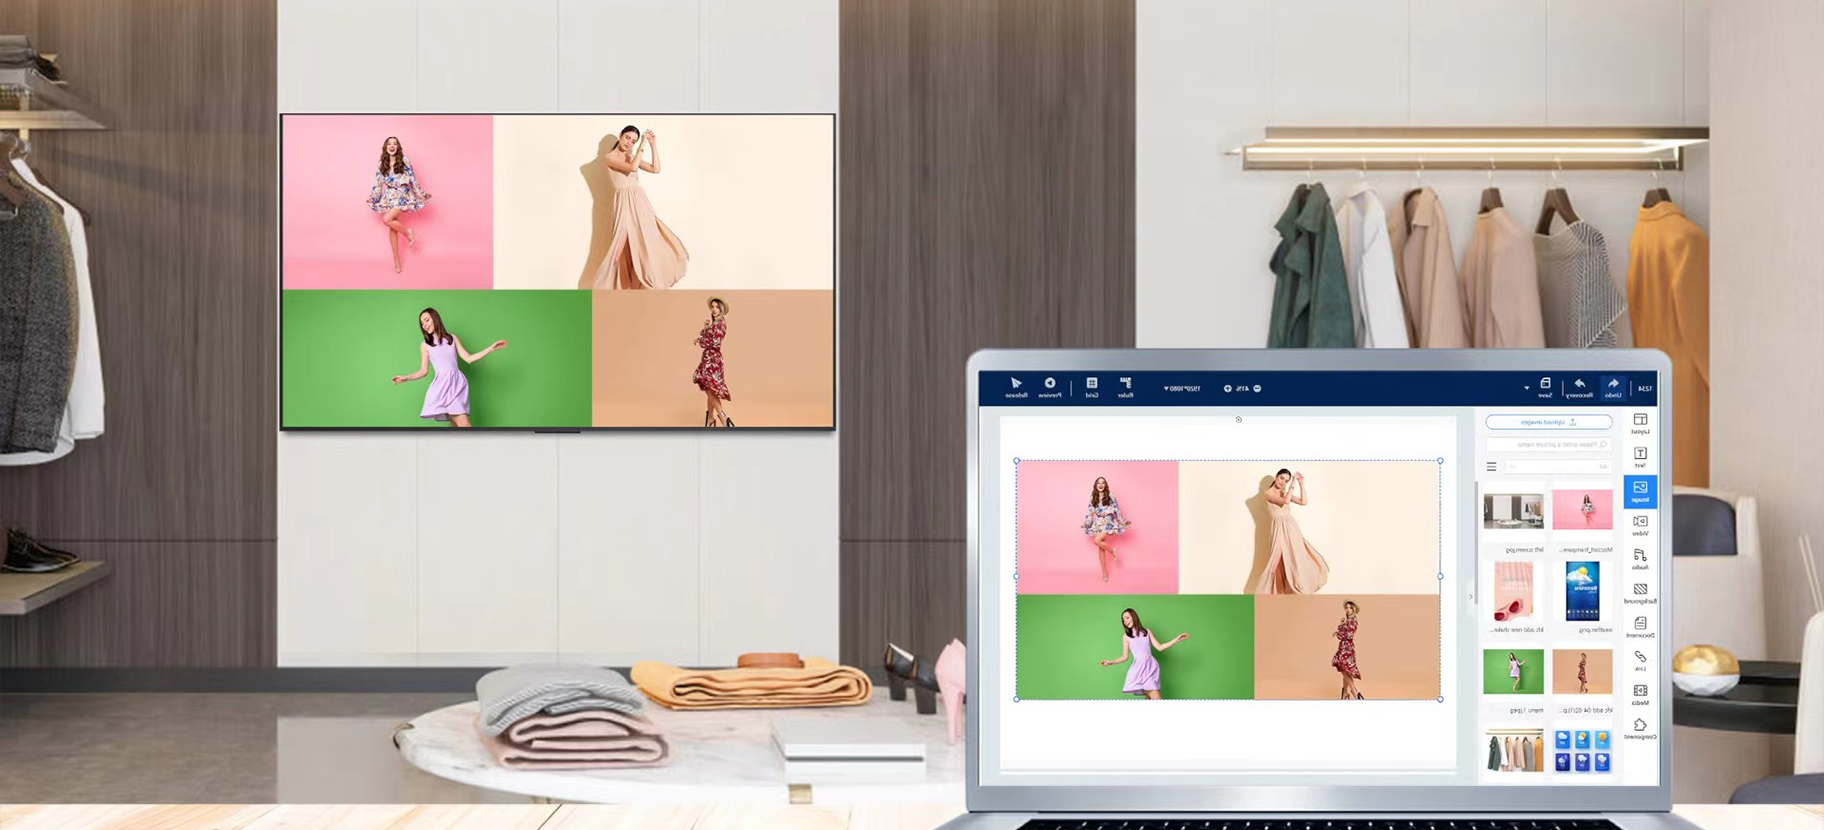
Task: Open the Video panel in the sidebar
Action: 1640,526
